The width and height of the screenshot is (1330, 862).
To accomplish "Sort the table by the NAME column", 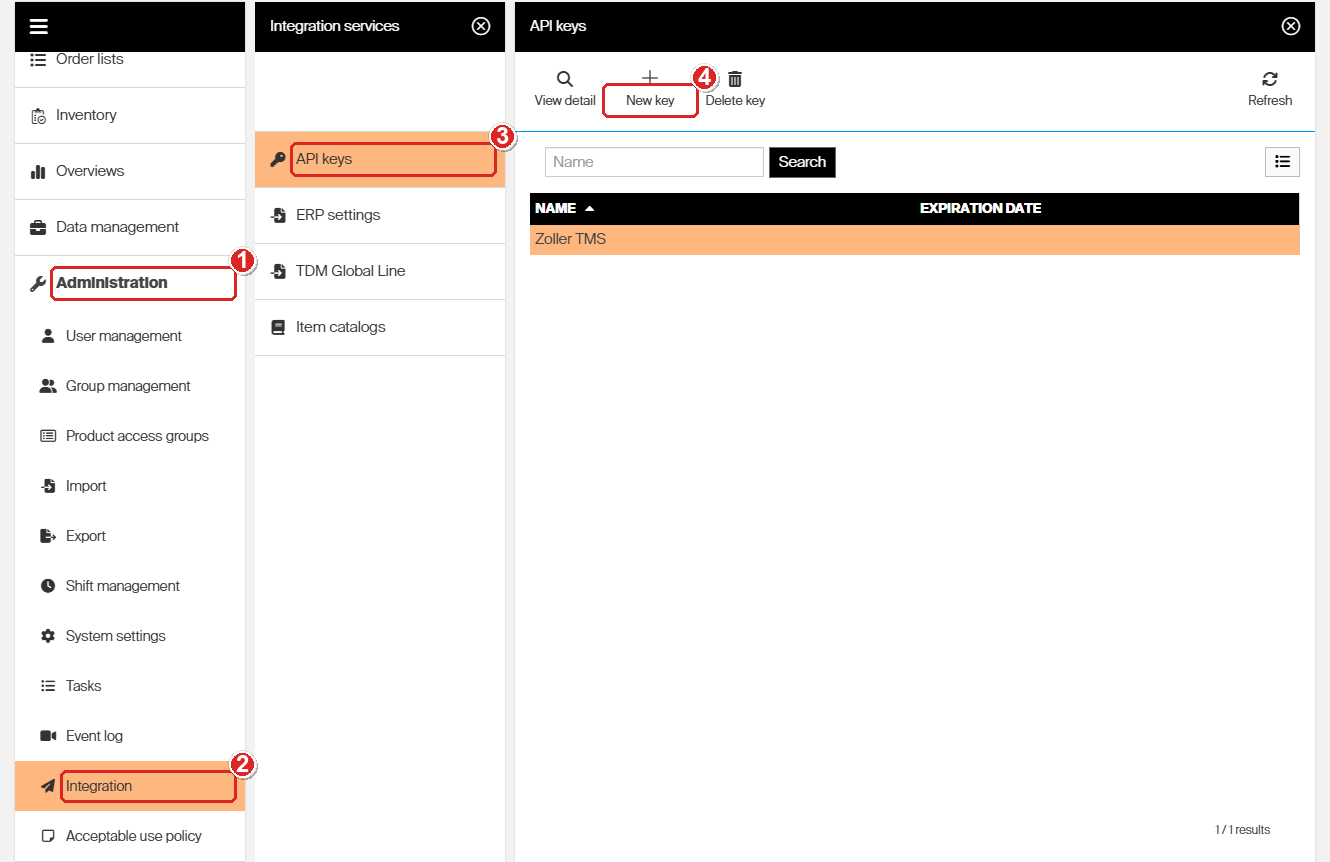I will pos(564,208).
